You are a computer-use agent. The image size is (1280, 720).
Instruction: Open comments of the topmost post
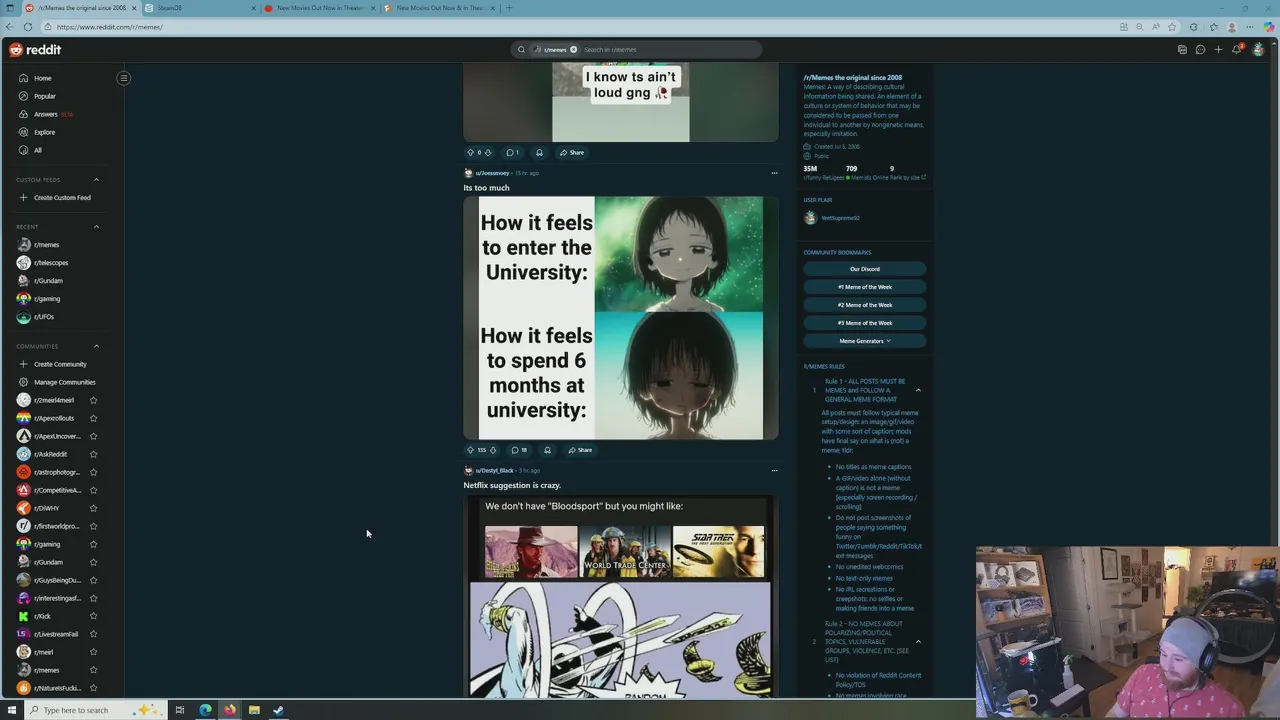[512, 152]
